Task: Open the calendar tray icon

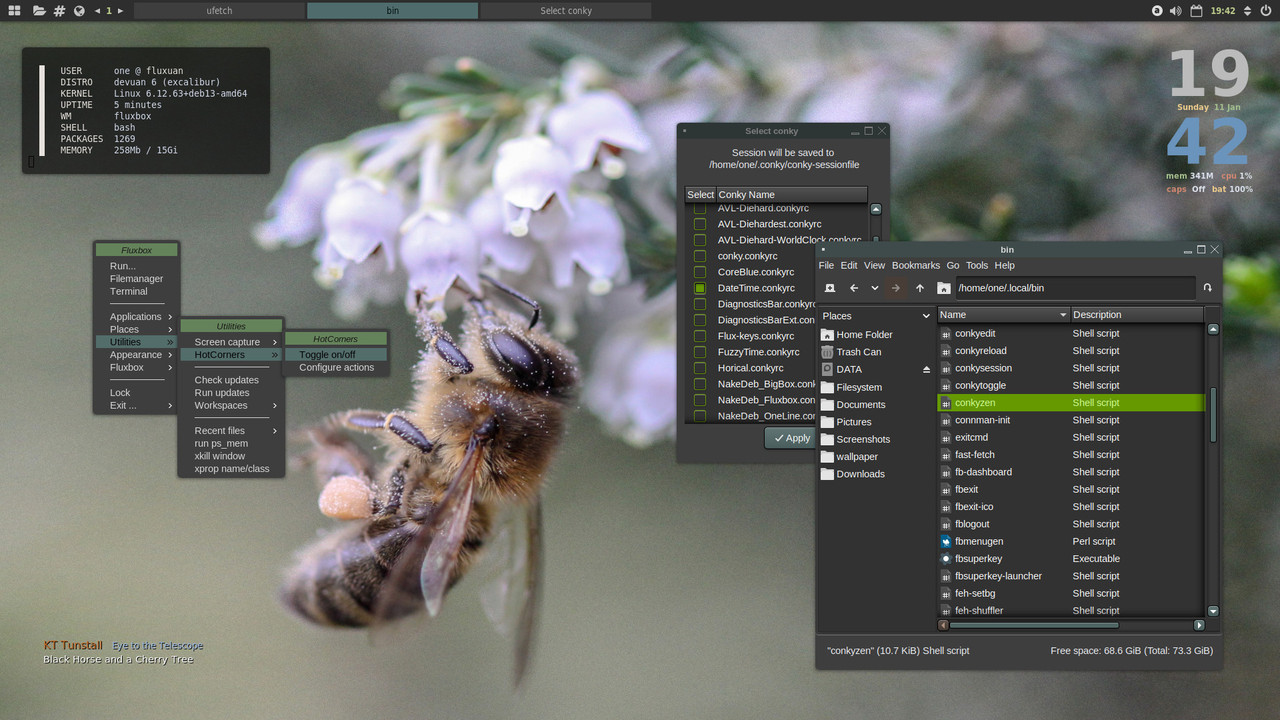Action: [1197, 11]
